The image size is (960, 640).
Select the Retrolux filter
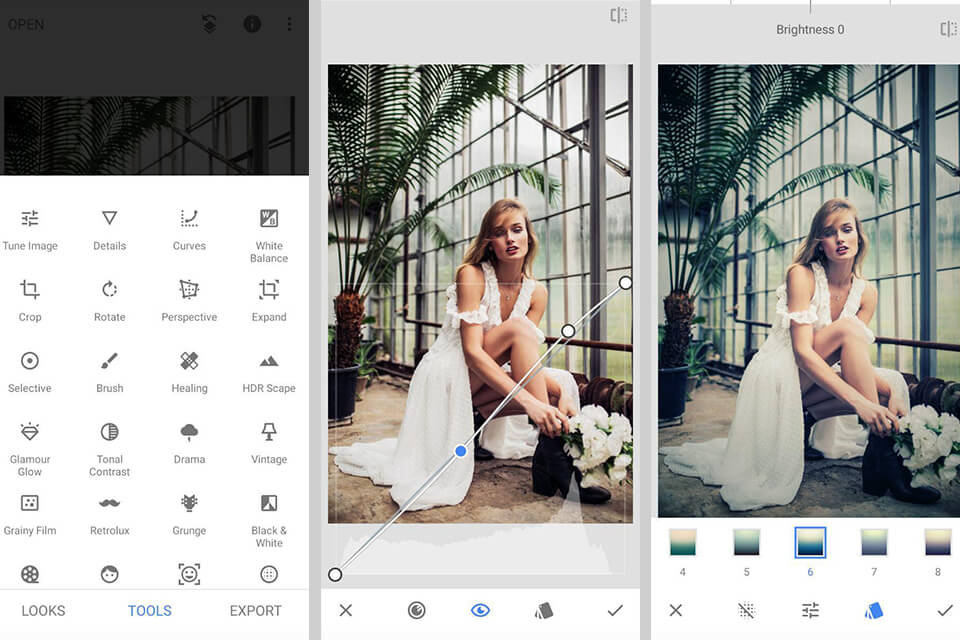pos(108,507)
